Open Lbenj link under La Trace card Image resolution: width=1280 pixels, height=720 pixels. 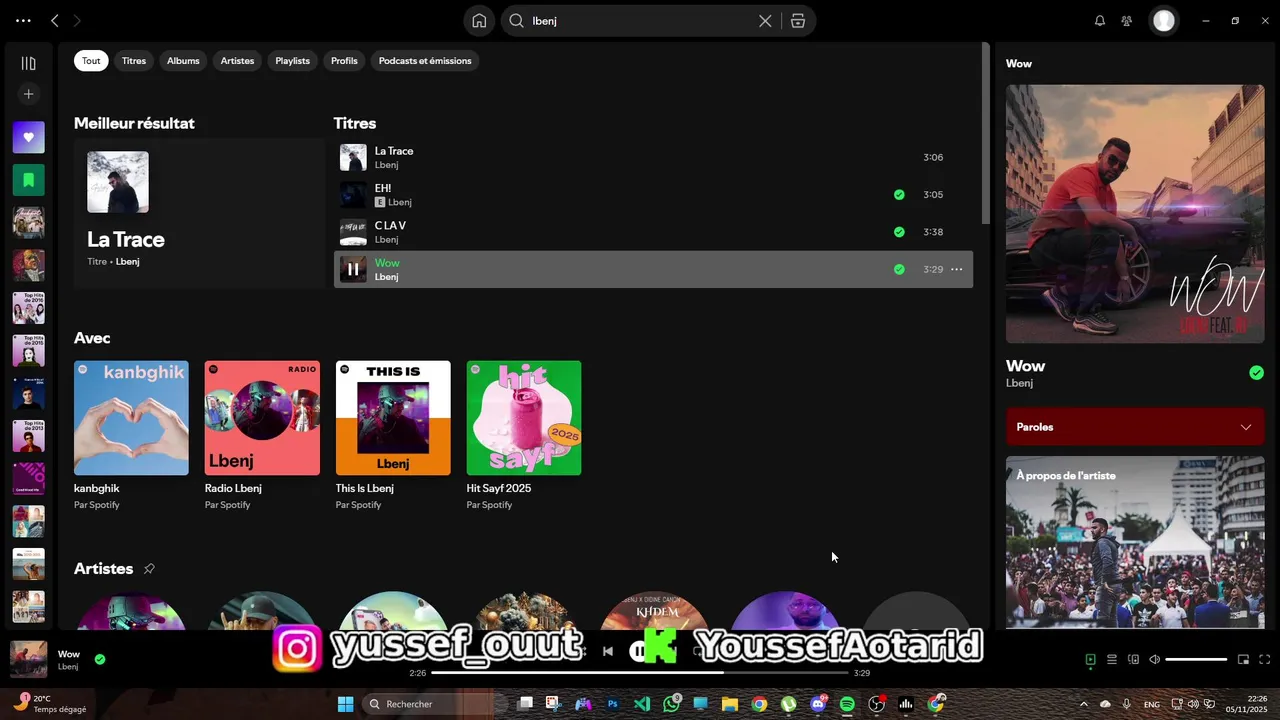[x=127, y=262]
